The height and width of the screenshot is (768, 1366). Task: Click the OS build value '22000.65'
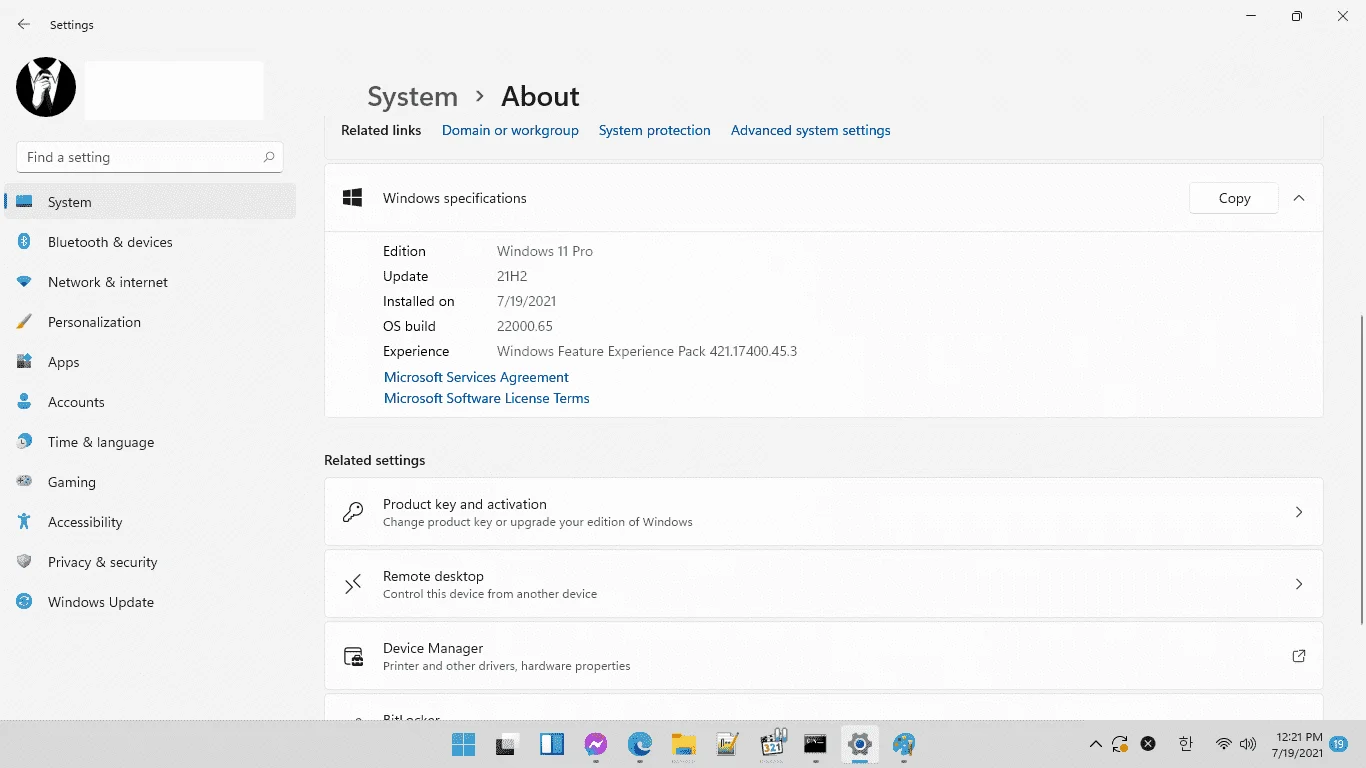pyautogui.click(x=525, y=326)
